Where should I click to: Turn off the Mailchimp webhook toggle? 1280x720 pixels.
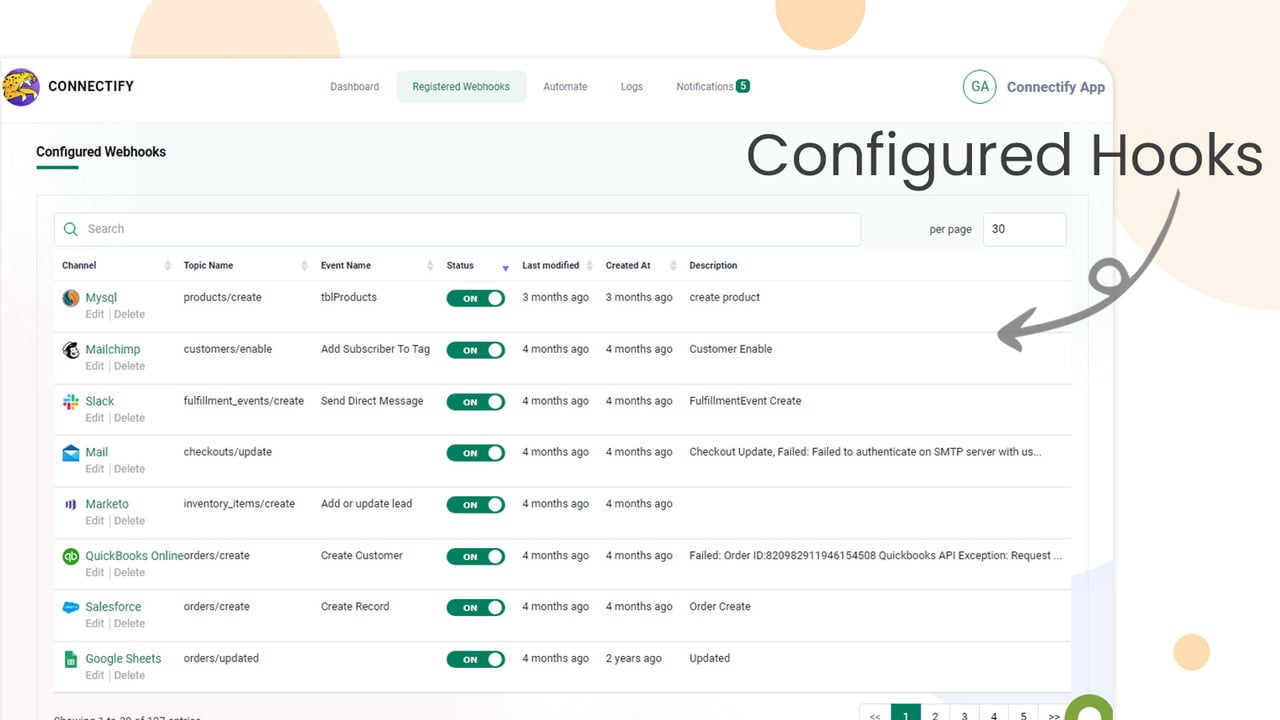pos(476,350)
